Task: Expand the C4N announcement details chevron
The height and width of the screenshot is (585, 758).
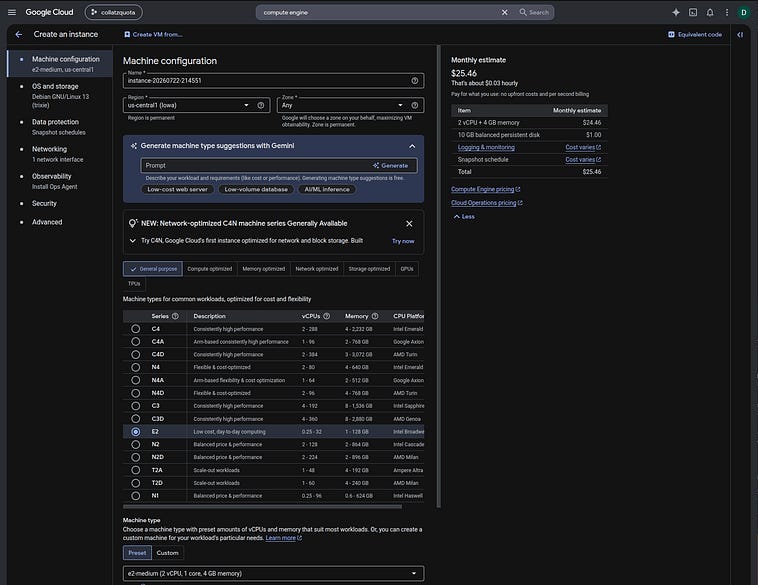Action: point(132,241)
